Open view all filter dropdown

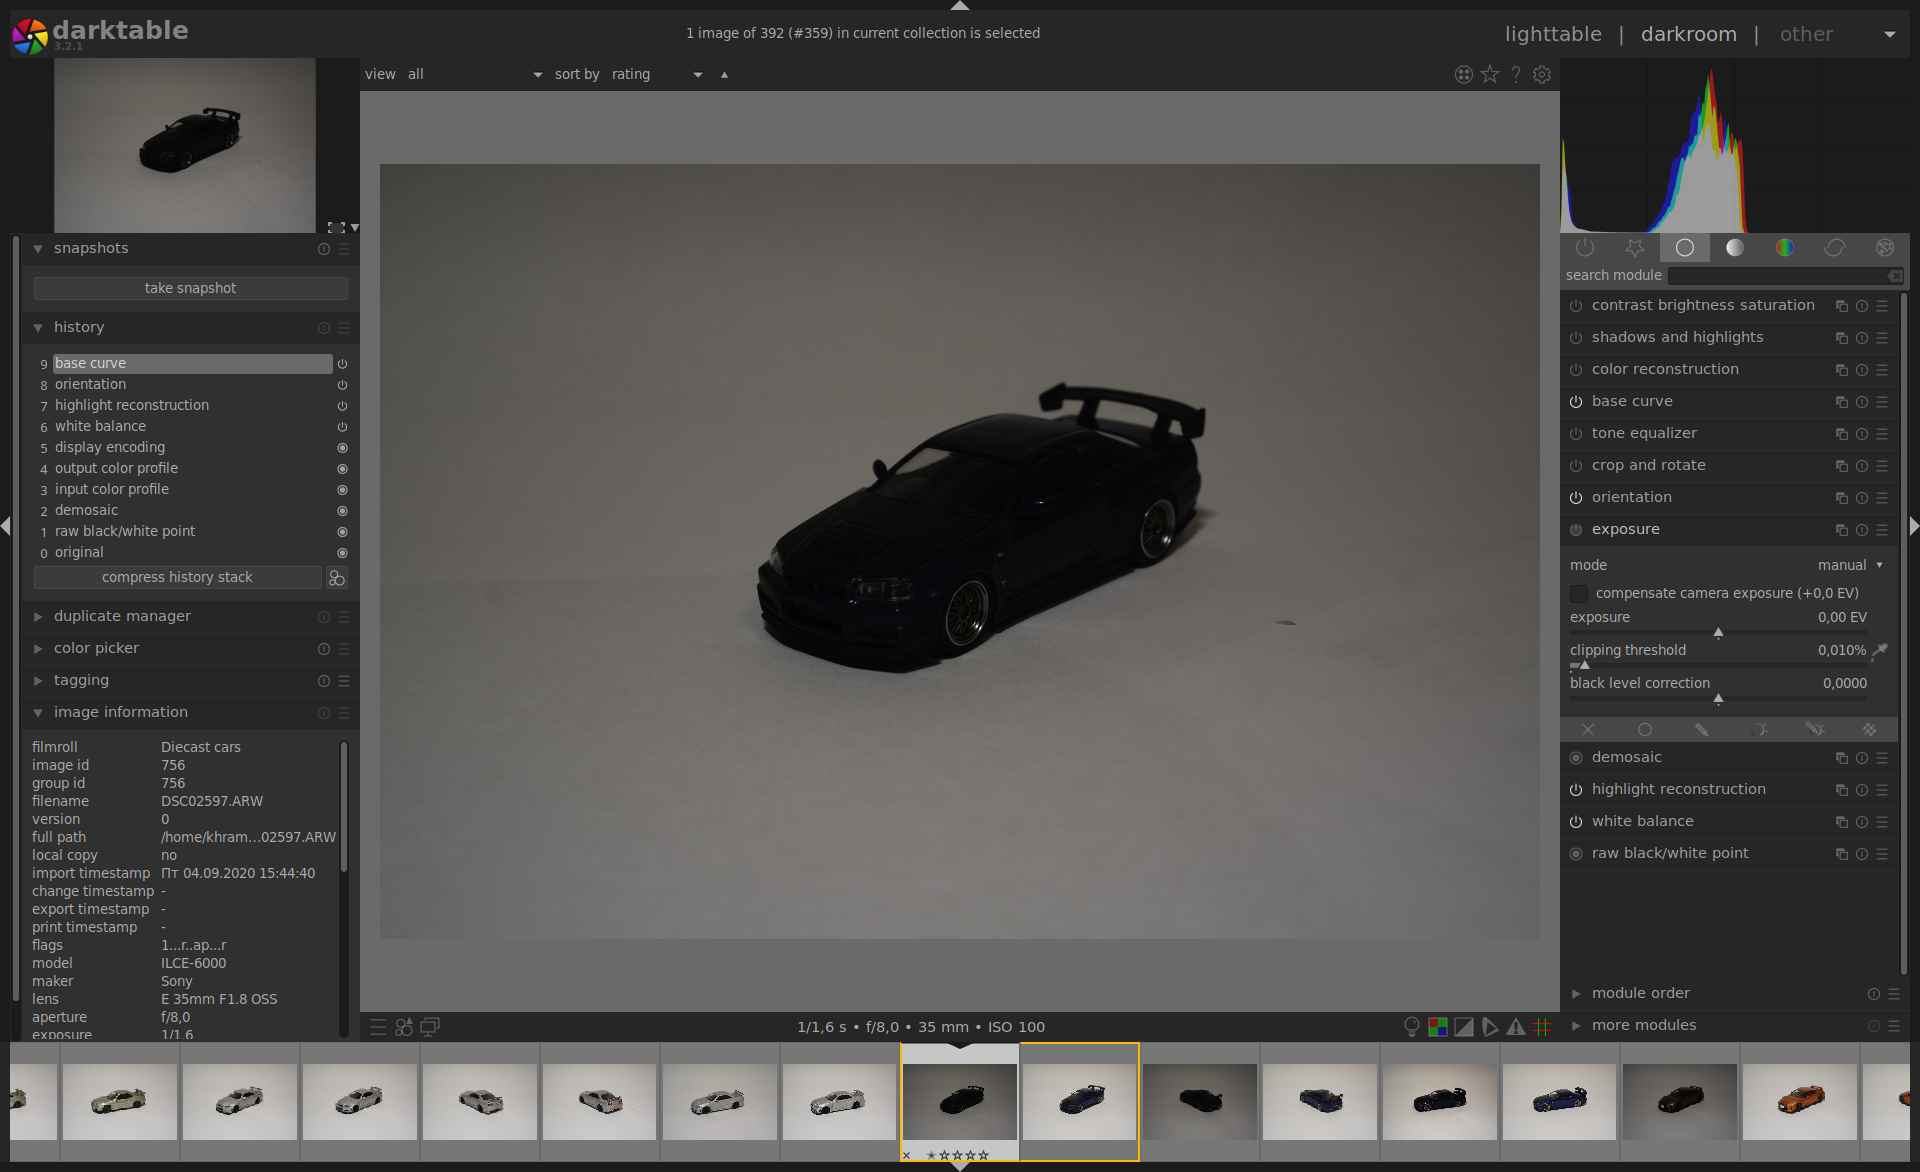474,74
